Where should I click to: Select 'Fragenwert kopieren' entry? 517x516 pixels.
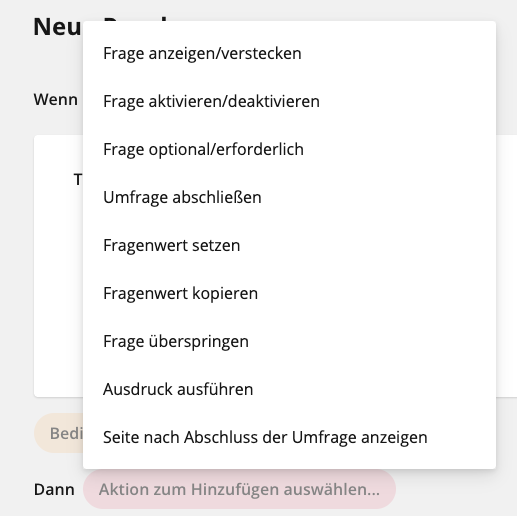coord(289,293)
